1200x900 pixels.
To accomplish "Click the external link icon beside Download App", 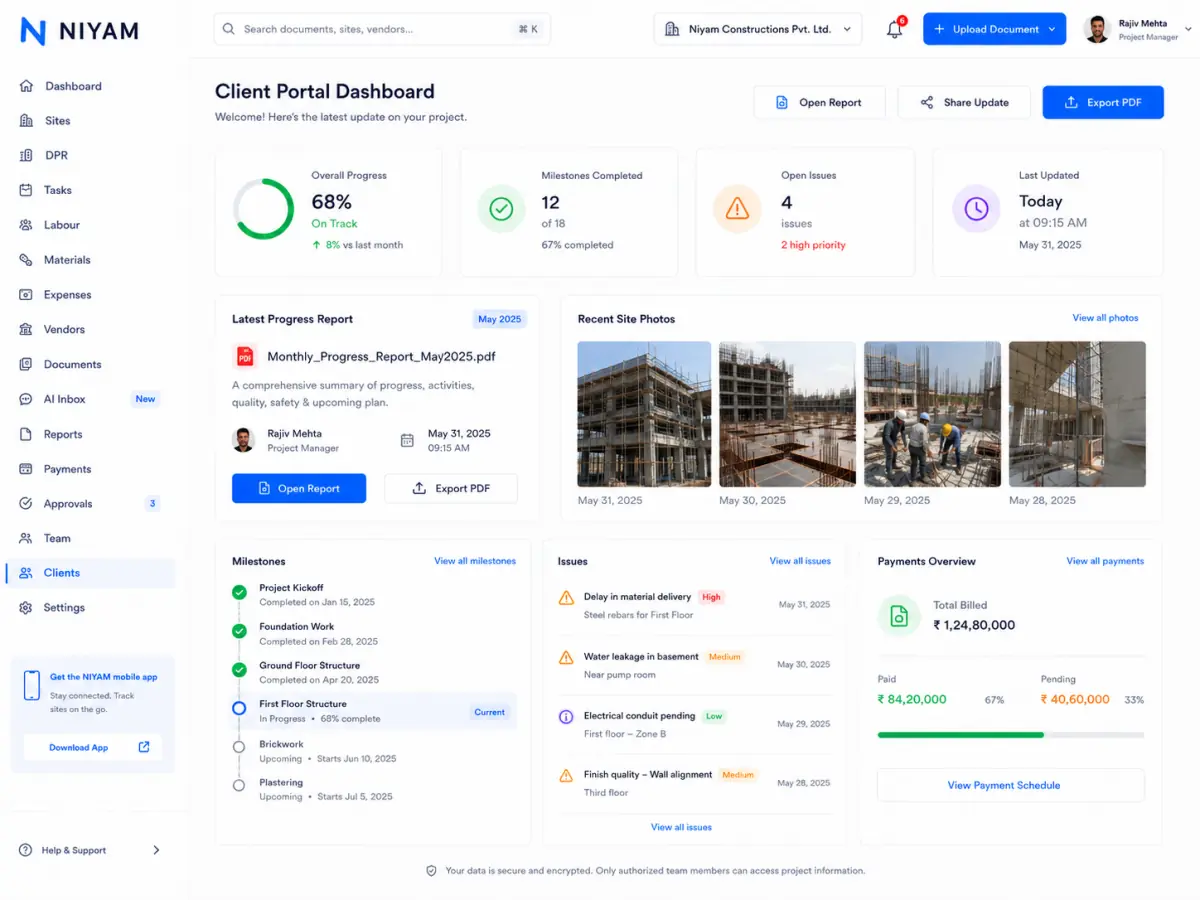I will point(144,747).
